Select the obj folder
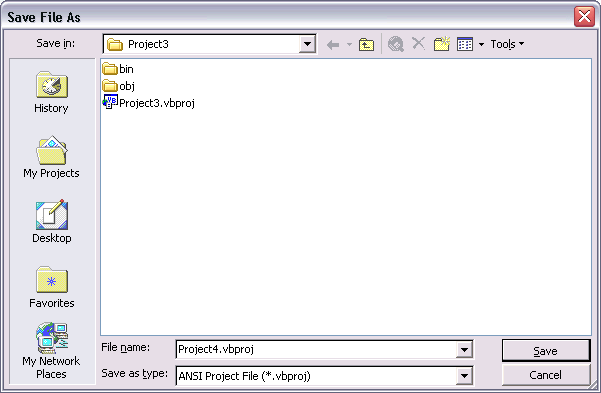The width and height of the screenshot is (601, 393). pos(118,86)
